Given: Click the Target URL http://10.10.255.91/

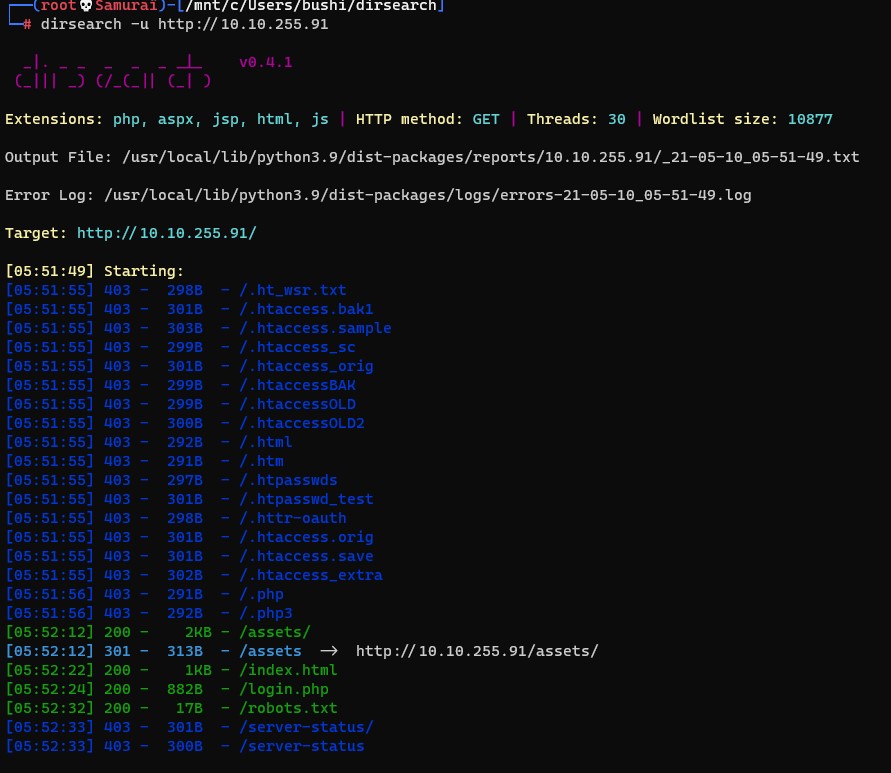Looking at the screenshot, I should tap(167, 232).
